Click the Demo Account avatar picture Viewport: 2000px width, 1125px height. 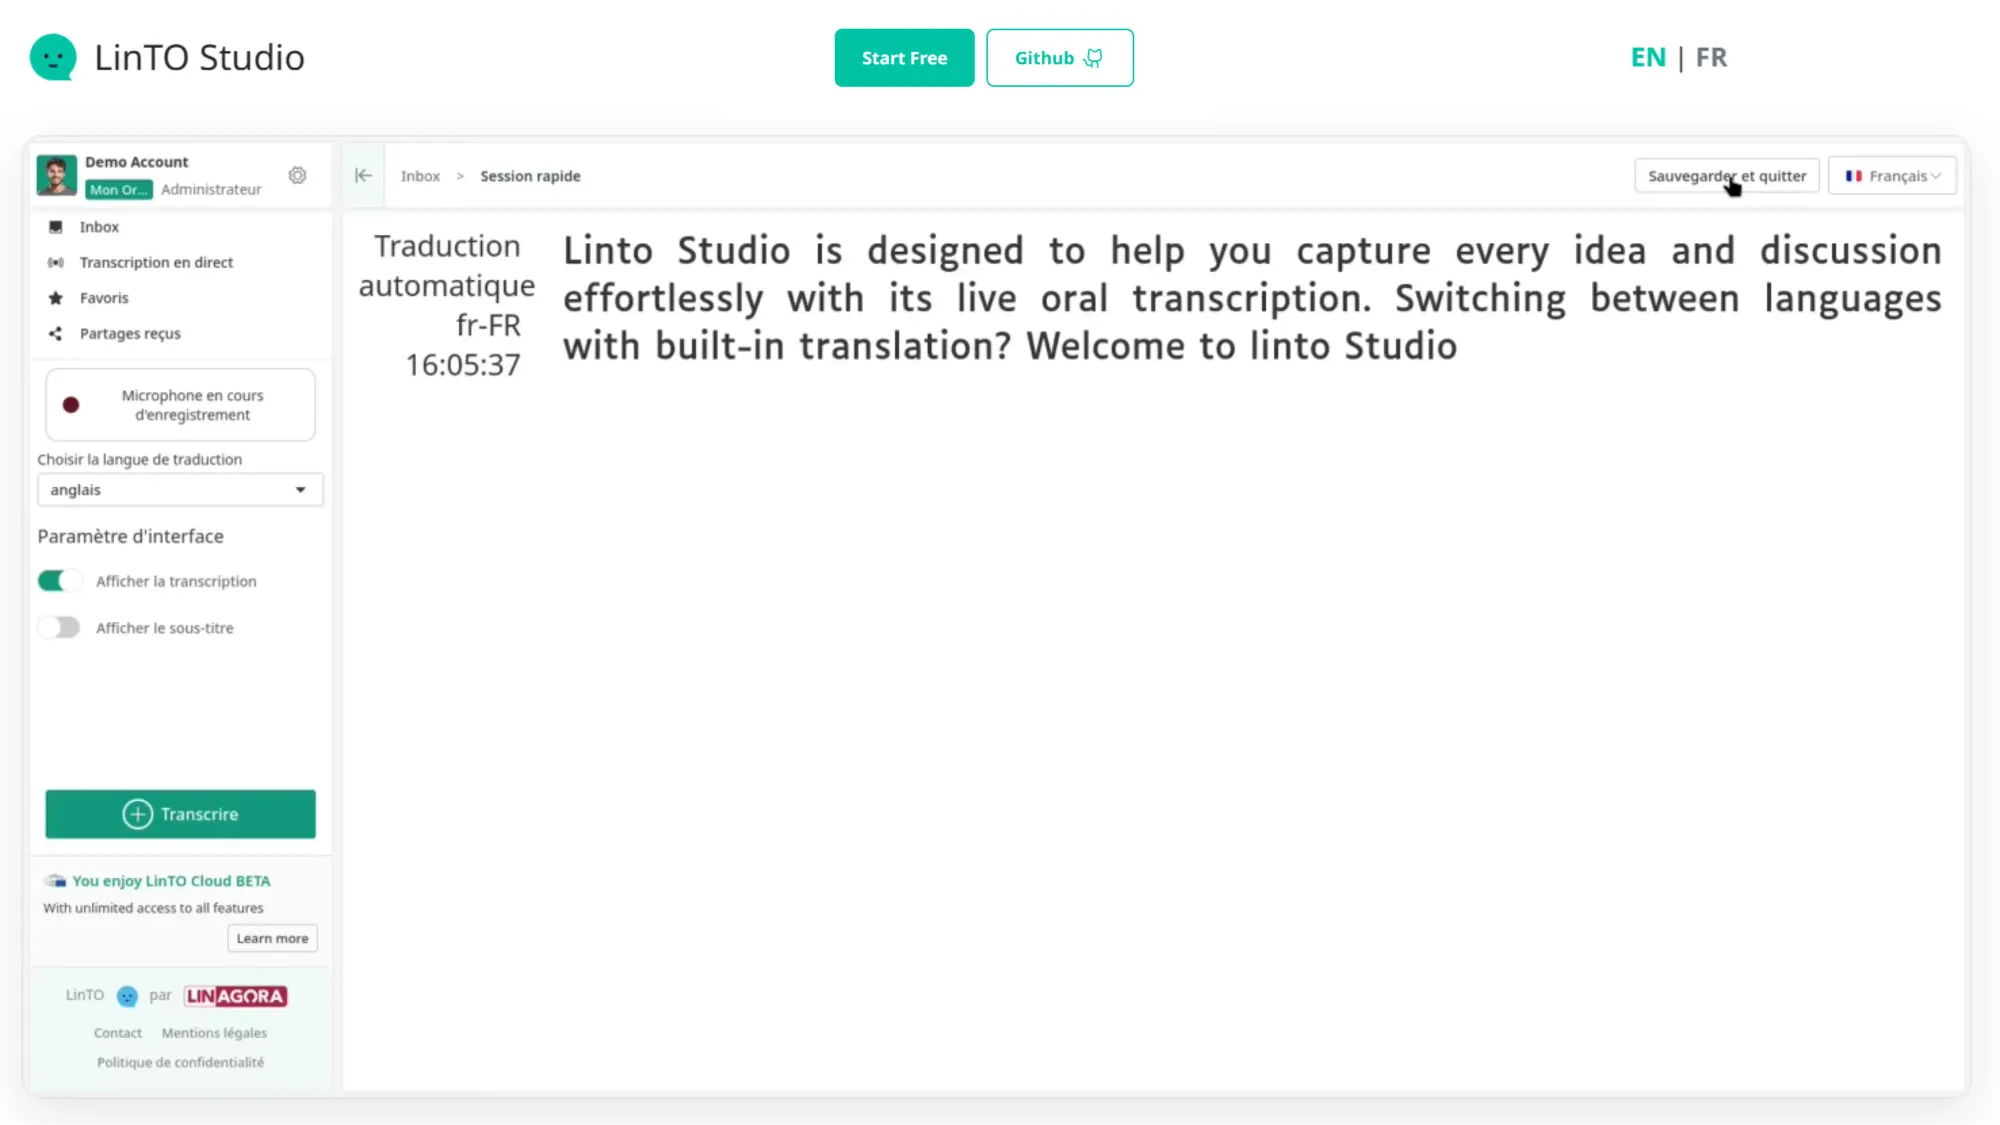(57, 175)
